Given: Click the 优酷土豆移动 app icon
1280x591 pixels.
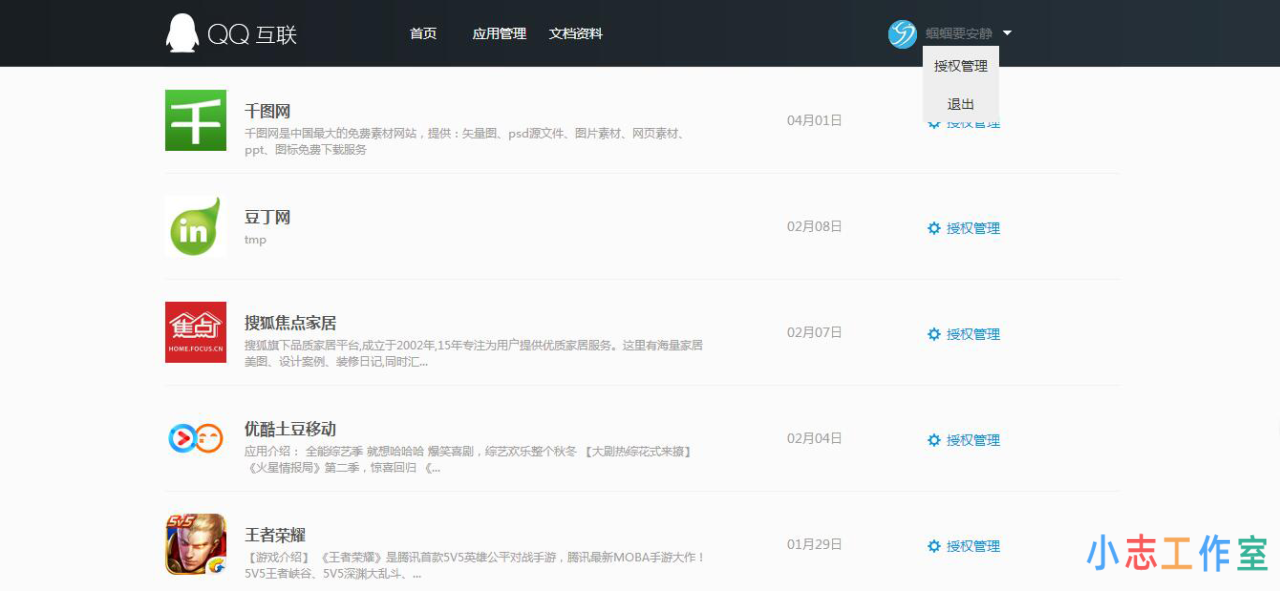Looking at the screenshot, I should click(195, 438).
